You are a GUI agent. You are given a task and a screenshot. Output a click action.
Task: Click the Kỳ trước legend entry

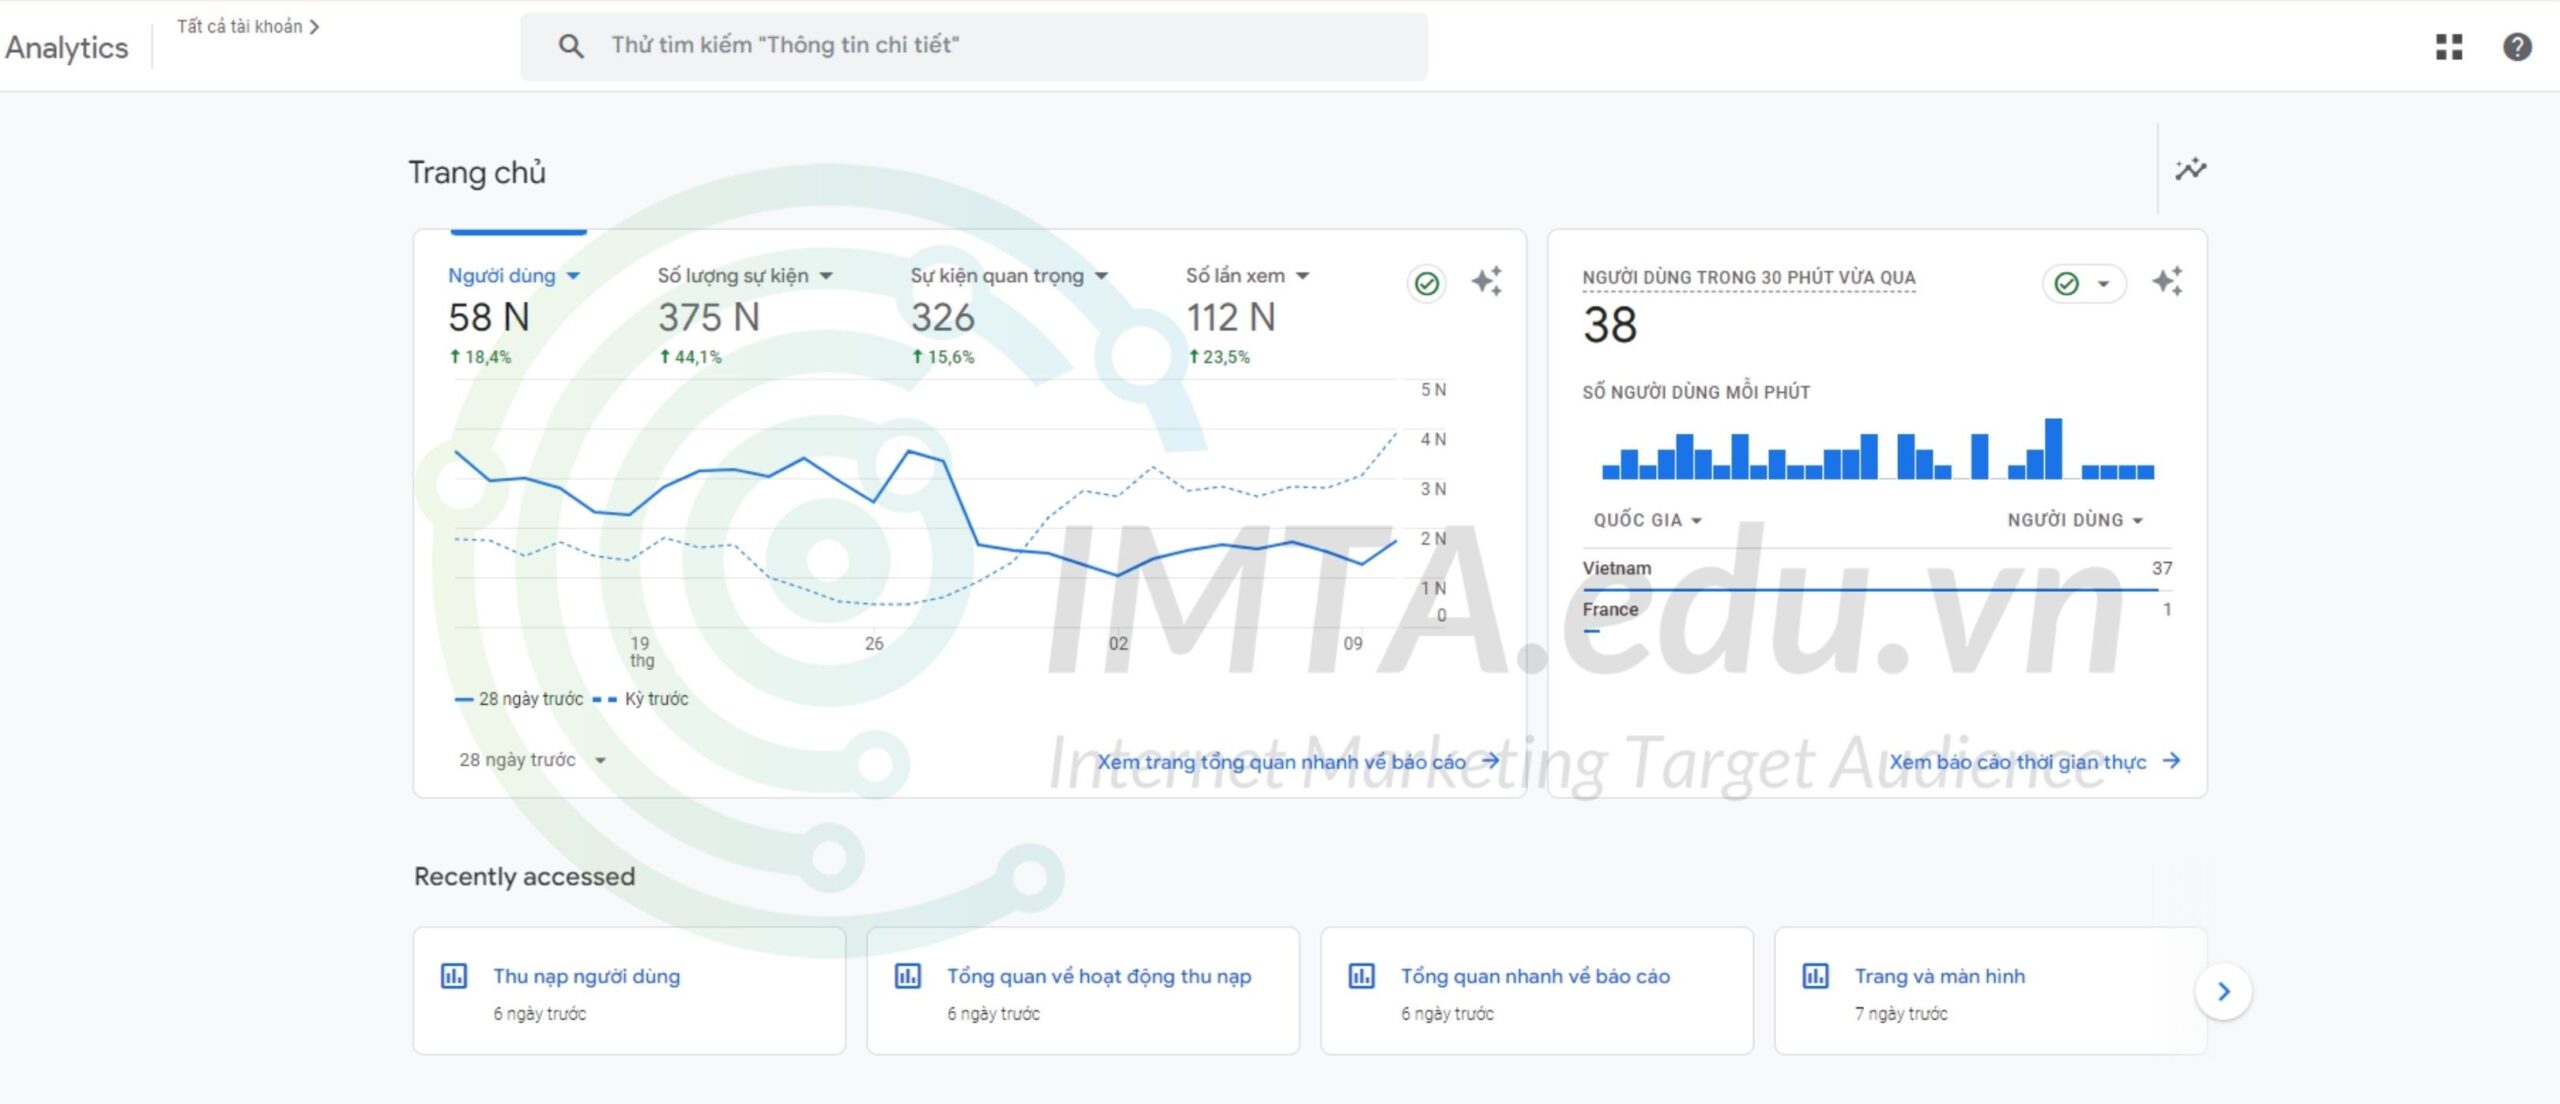pos(641,699)
